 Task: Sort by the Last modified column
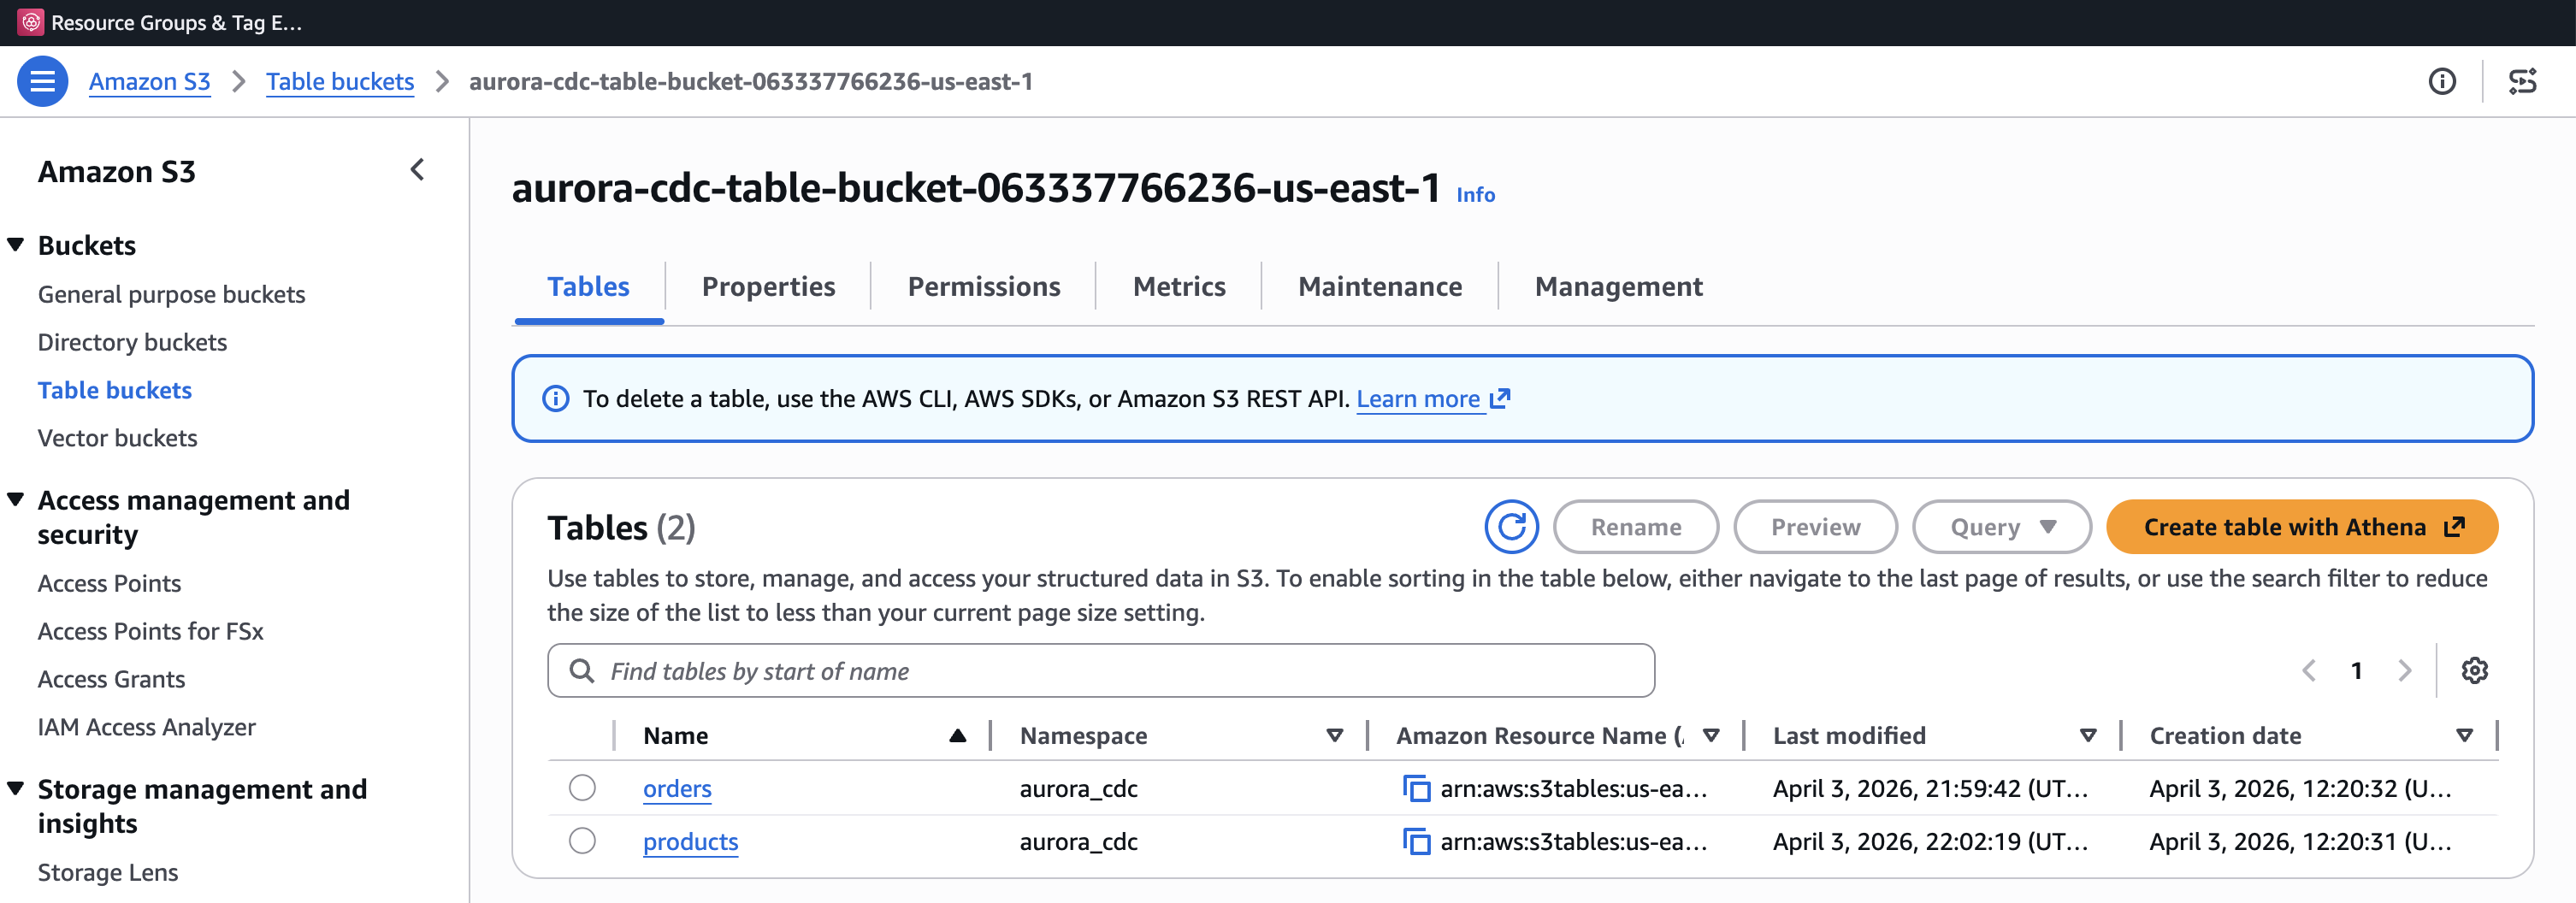(x=2088, y=735)
